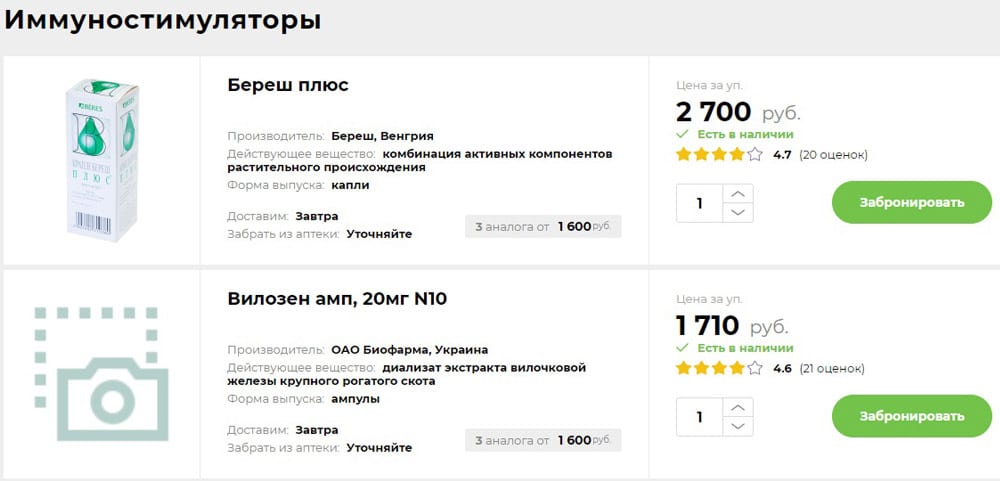
Task: Increase quantity arrow for Береш плюс
Action: (x=738, y=194)
